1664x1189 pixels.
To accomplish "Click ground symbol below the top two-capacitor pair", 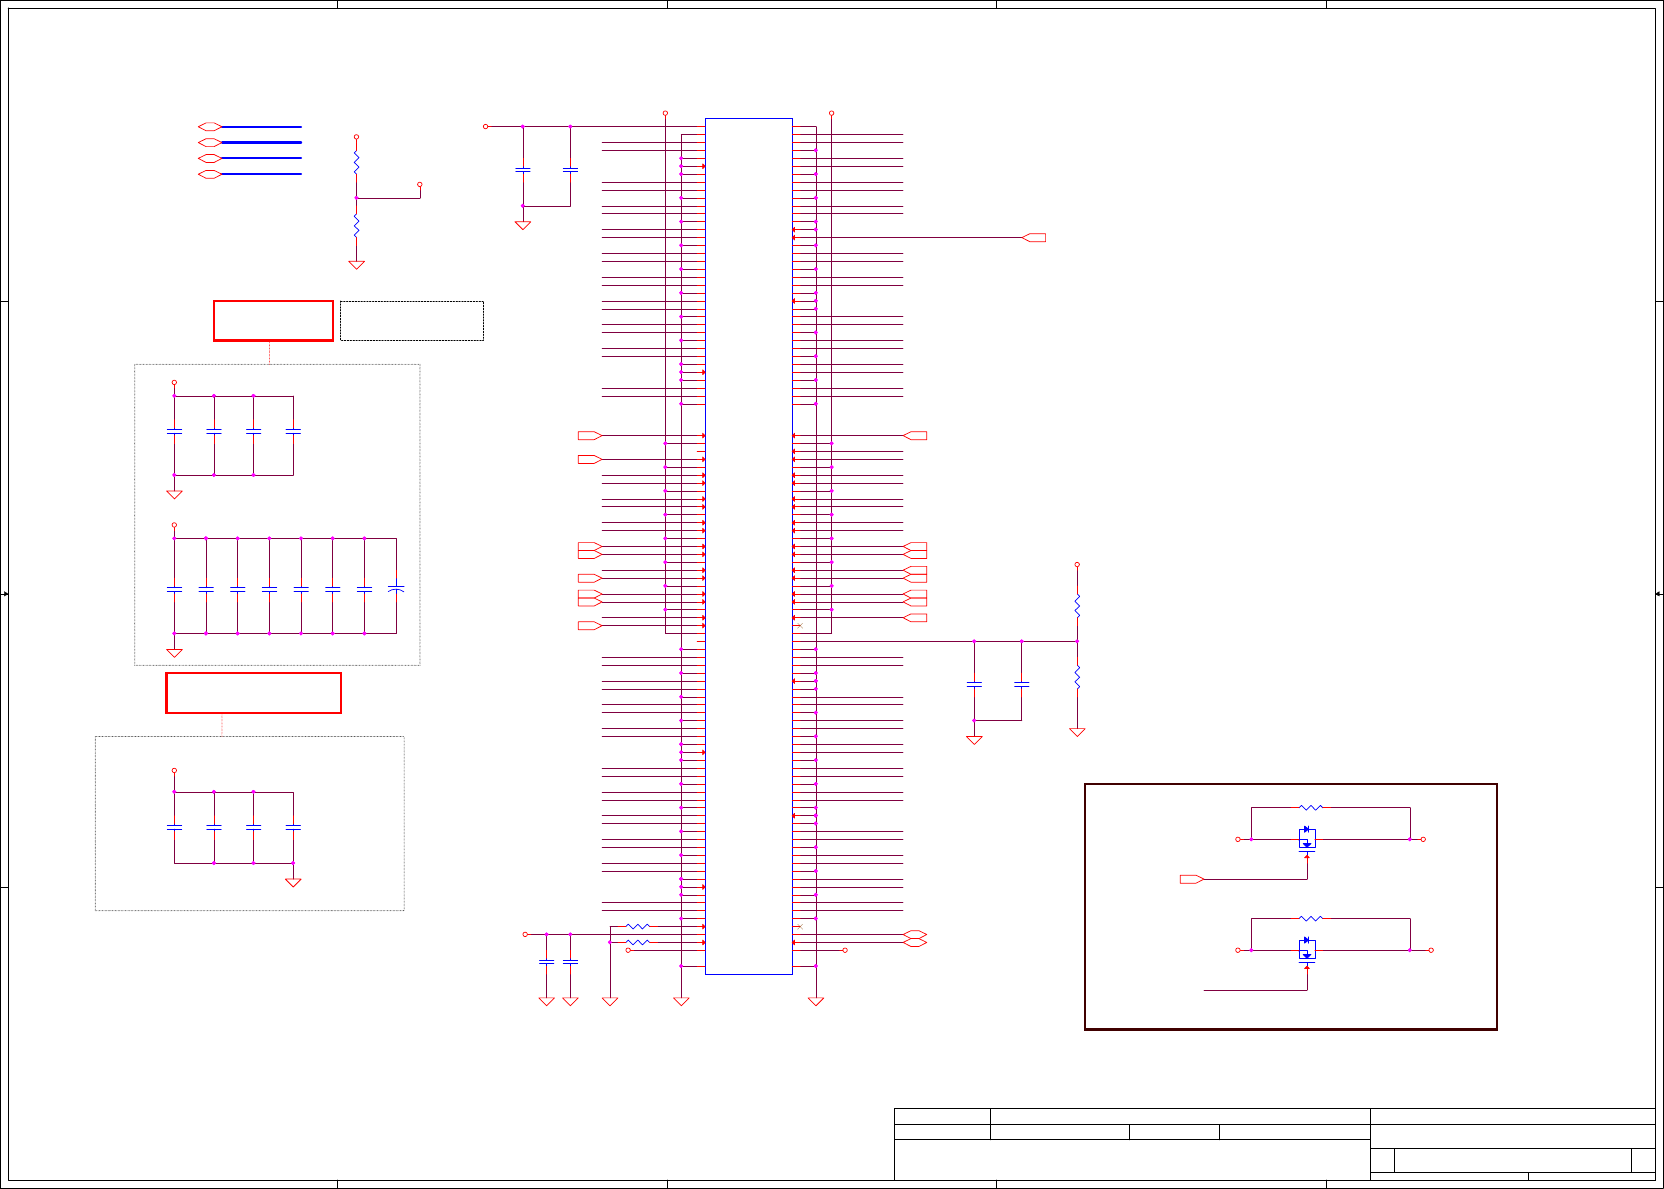I will tap(522, 225).
